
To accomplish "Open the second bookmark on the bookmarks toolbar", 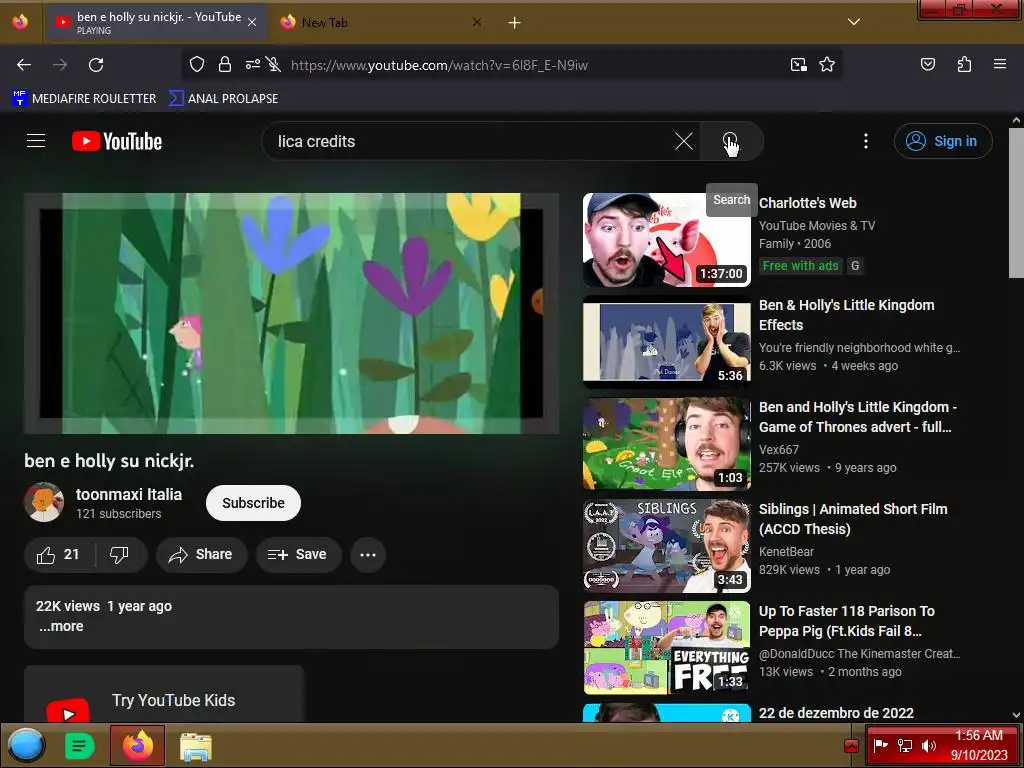I will point(223,99).
